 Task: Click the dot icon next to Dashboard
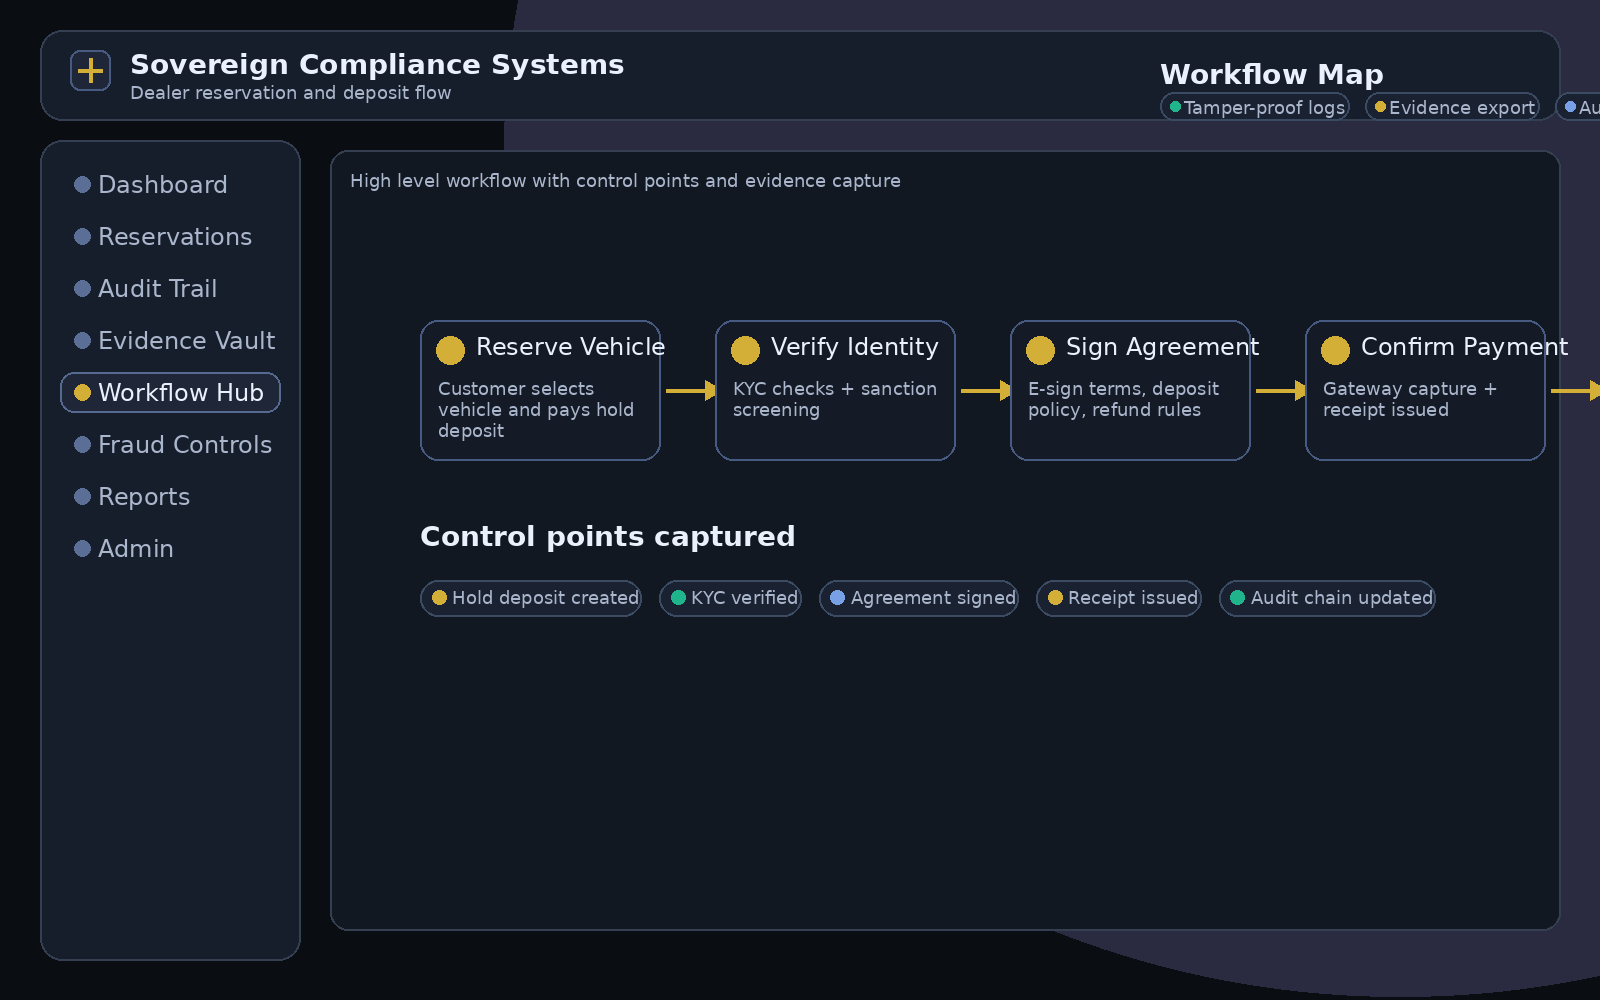81,184
